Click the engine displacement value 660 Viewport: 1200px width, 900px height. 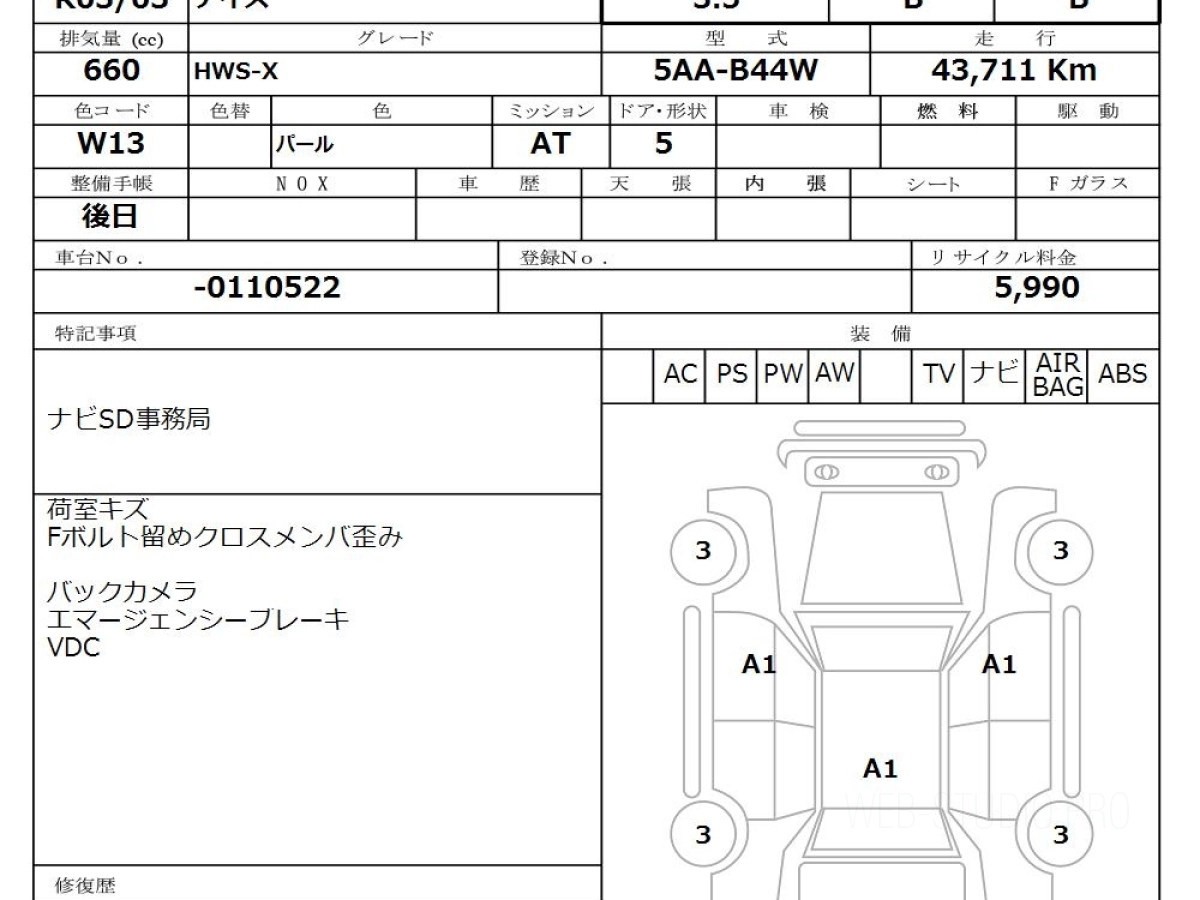tap(110, 71)
